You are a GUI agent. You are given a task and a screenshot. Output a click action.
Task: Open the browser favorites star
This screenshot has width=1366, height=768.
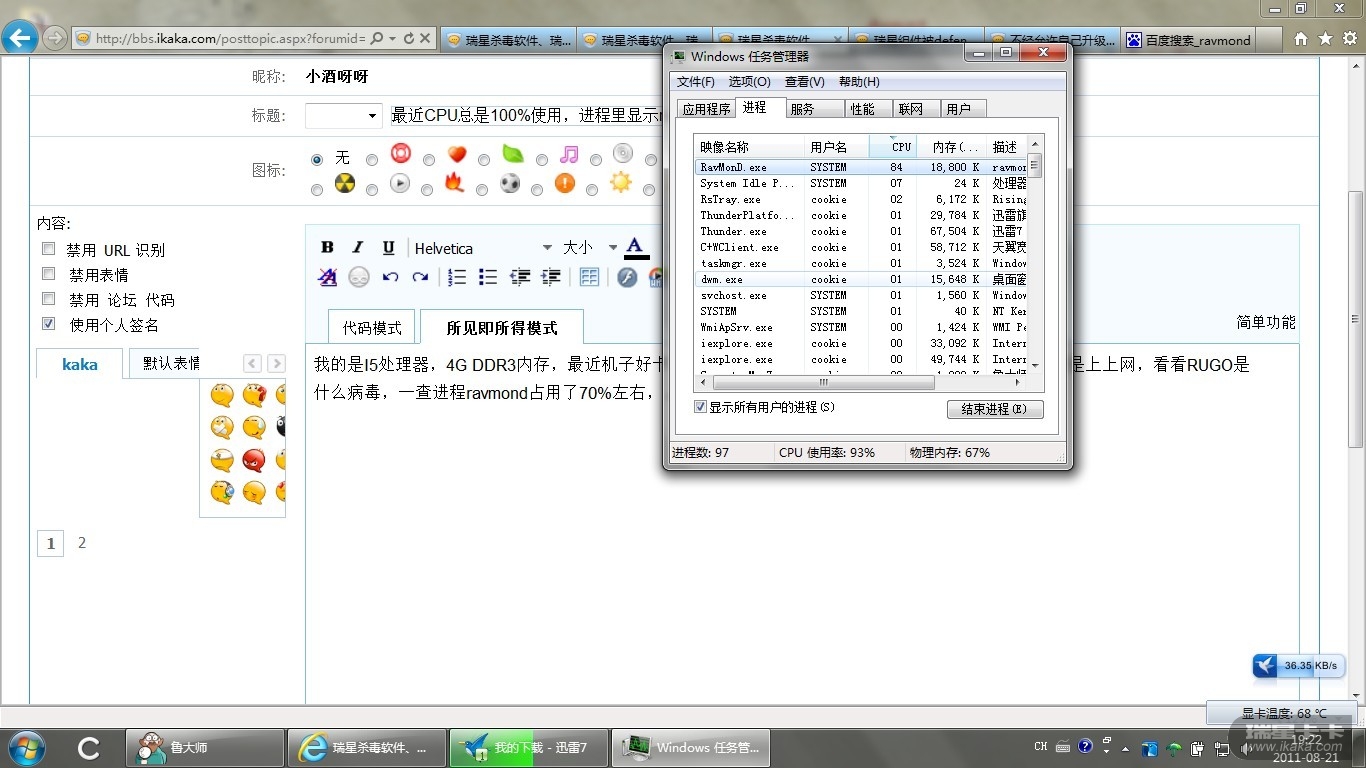pos(1325,39)
